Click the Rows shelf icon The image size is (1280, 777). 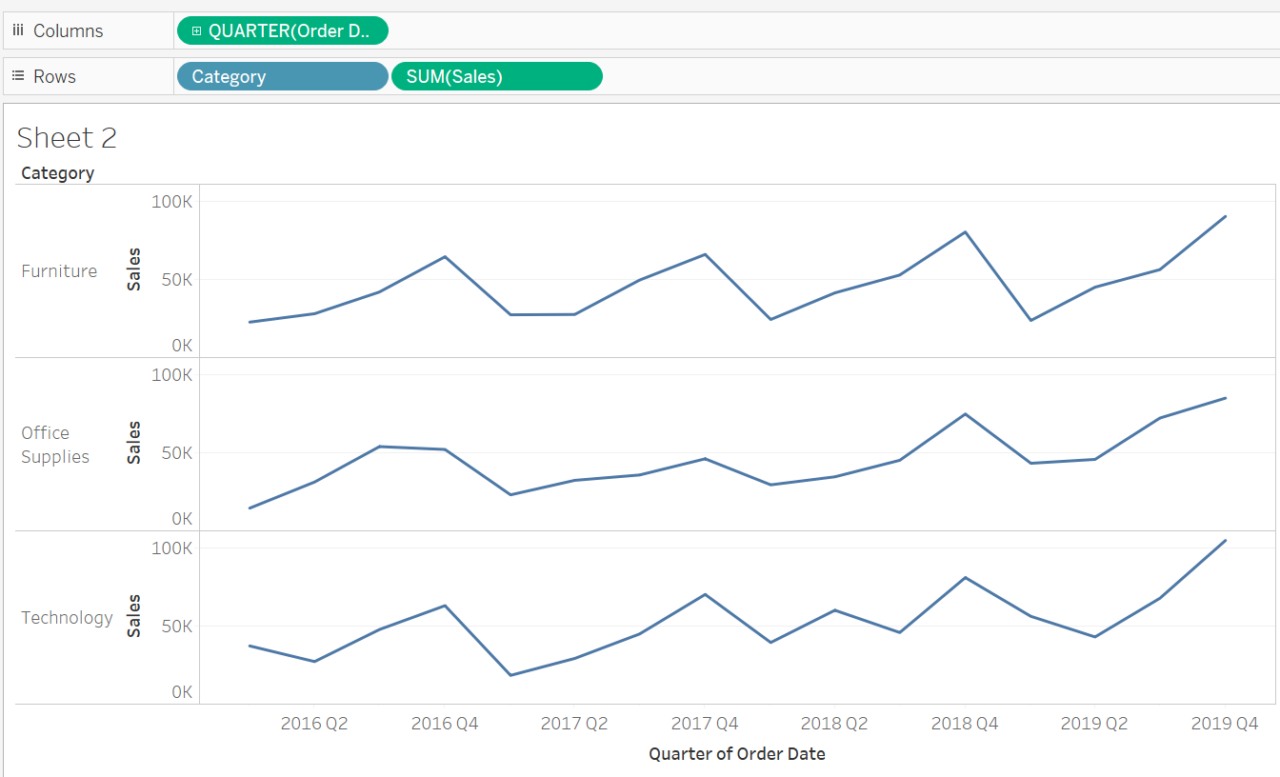(17, 75)
